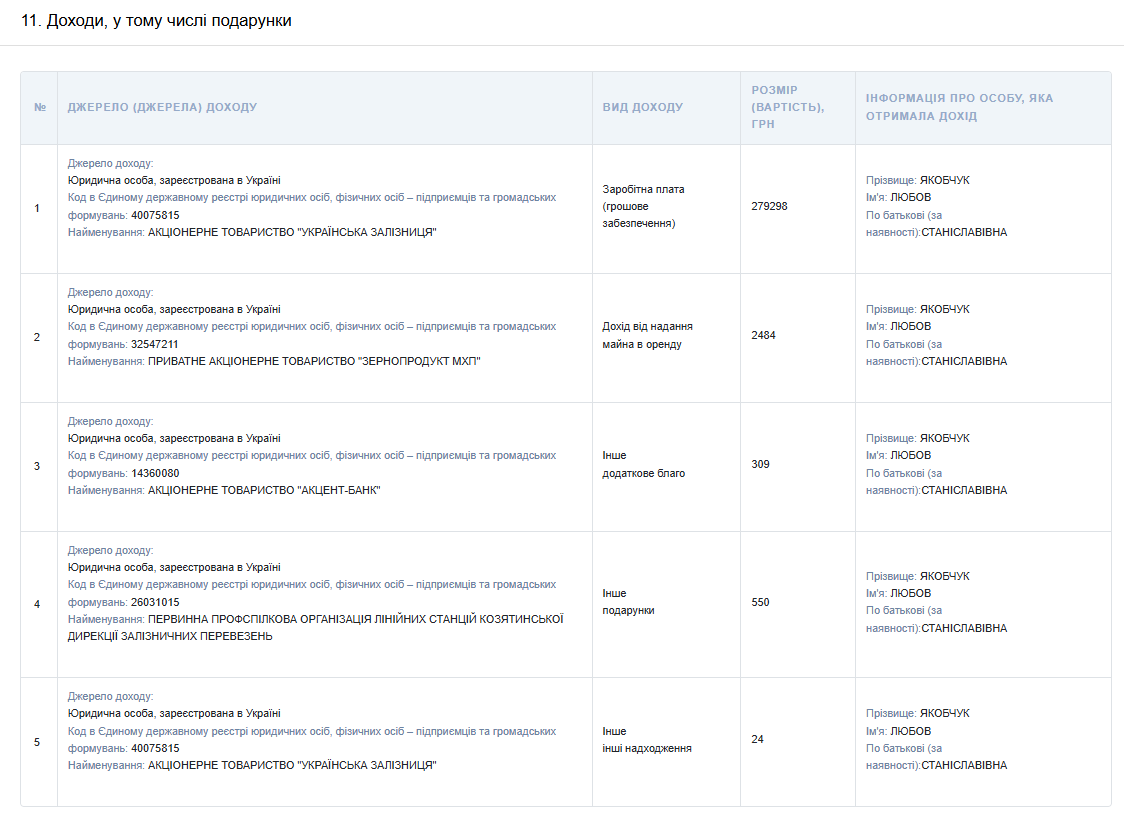This screenshot has width=1124, height=818.
Task: Click patronymic 'СТАНІСЛАВІВНА' in row 5
Action: 964,766
